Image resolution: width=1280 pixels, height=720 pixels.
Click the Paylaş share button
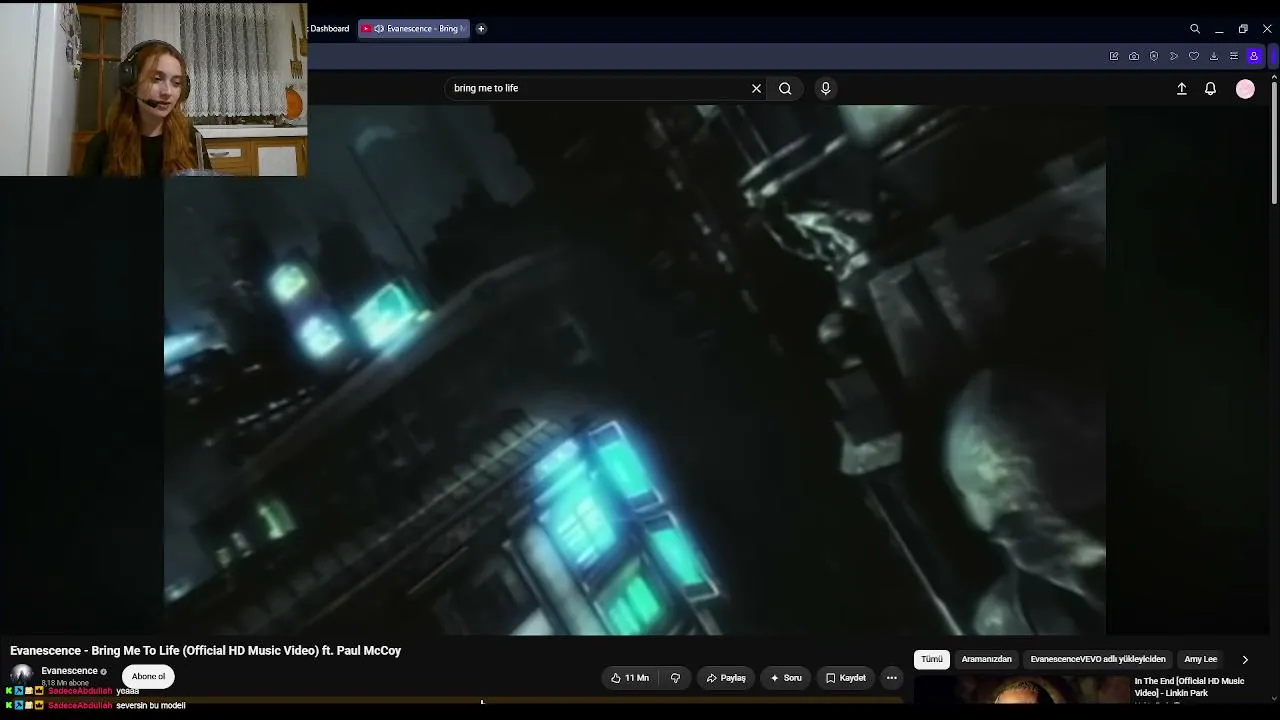(x=726, y=678)
